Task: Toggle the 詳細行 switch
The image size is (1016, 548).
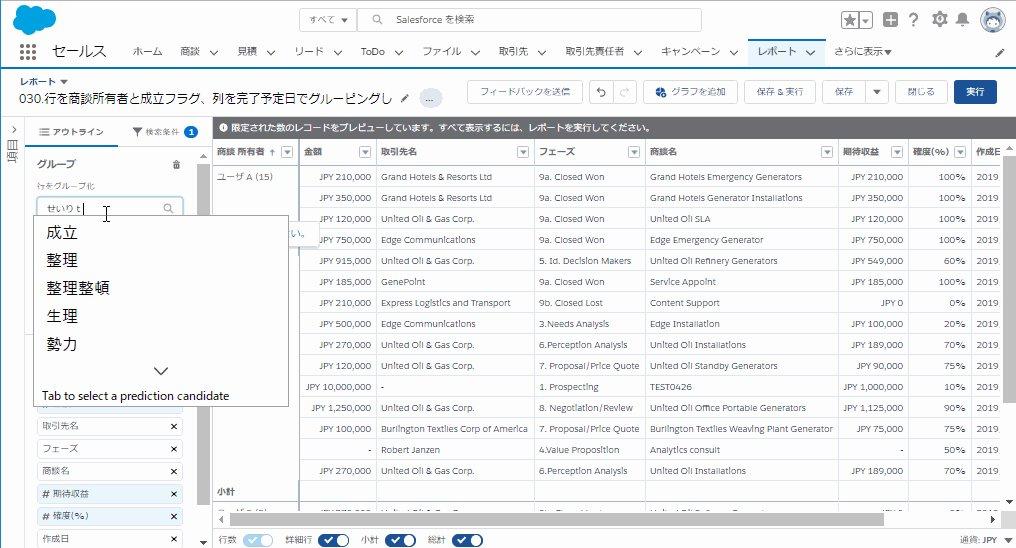Action: (x=333, y=540)
